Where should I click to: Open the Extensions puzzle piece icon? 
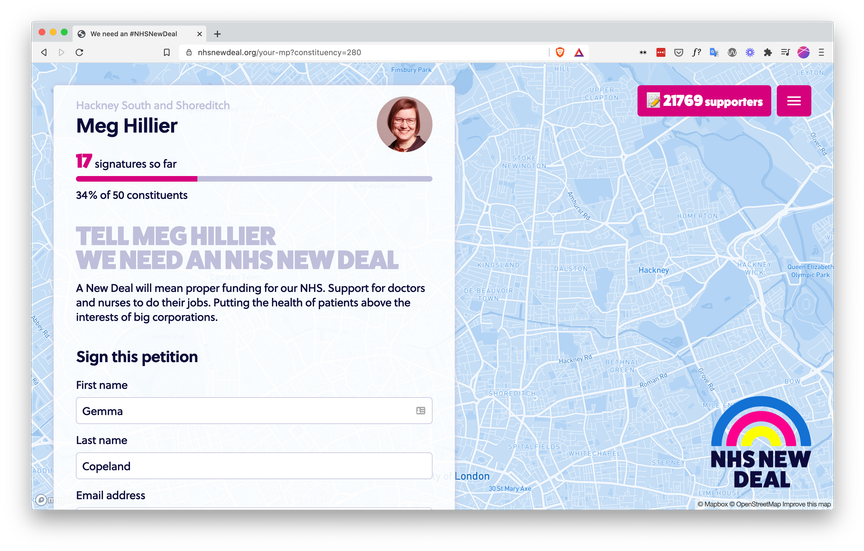coord(768,52)
